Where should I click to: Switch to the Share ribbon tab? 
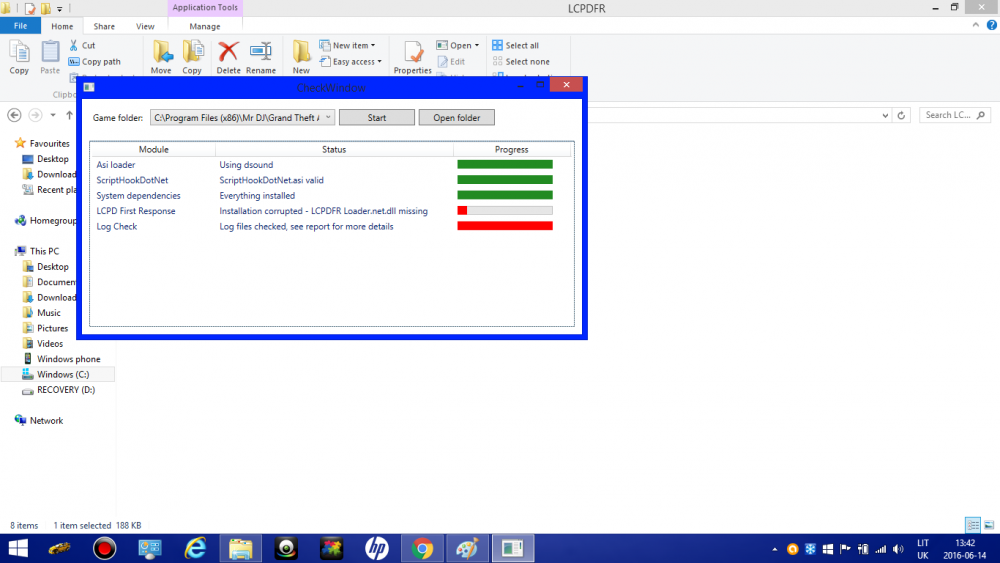[x=104, y=26]
